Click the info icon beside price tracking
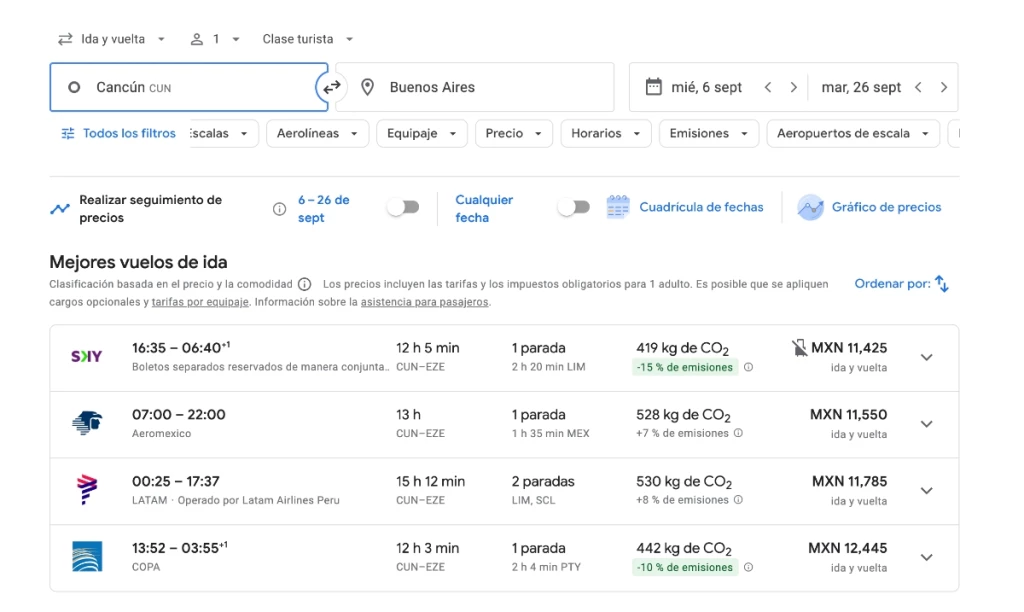The image size is (1024, 612). tap(279, 209)
